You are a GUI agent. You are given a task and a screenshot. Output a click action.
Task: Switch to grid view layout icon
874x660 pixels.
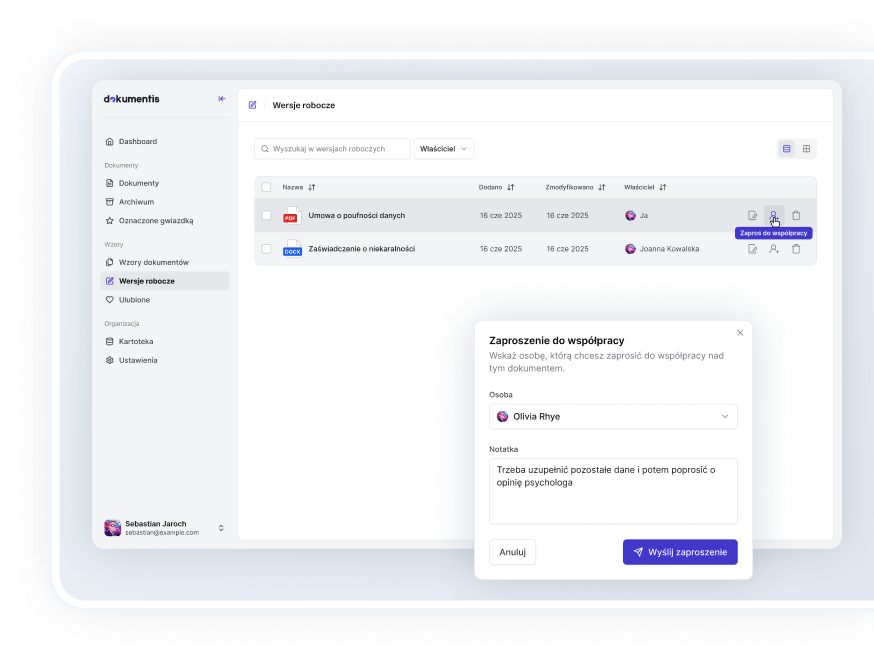(807, 149)
